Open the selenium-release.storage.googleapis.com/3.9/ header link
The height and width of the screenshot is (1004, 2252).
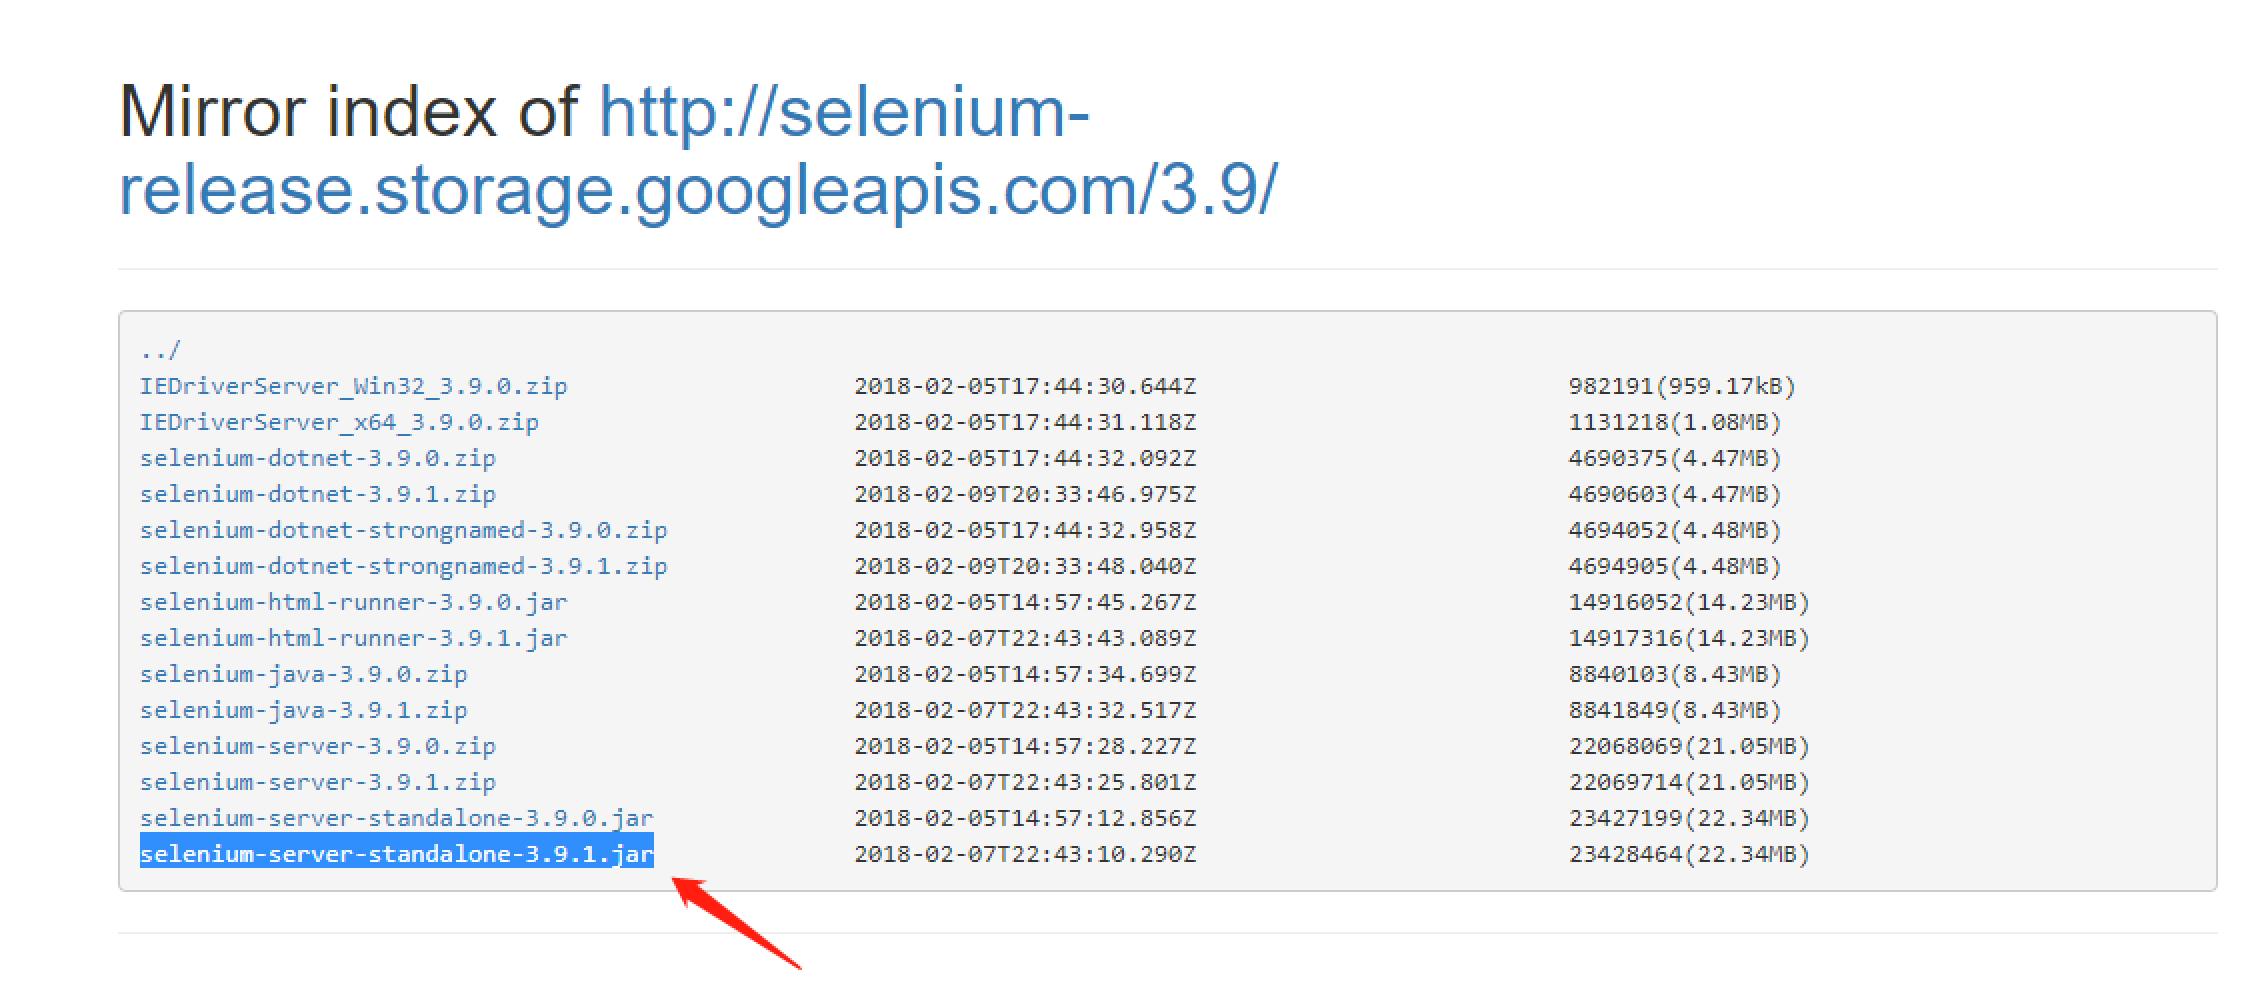[x=698, y=150]
